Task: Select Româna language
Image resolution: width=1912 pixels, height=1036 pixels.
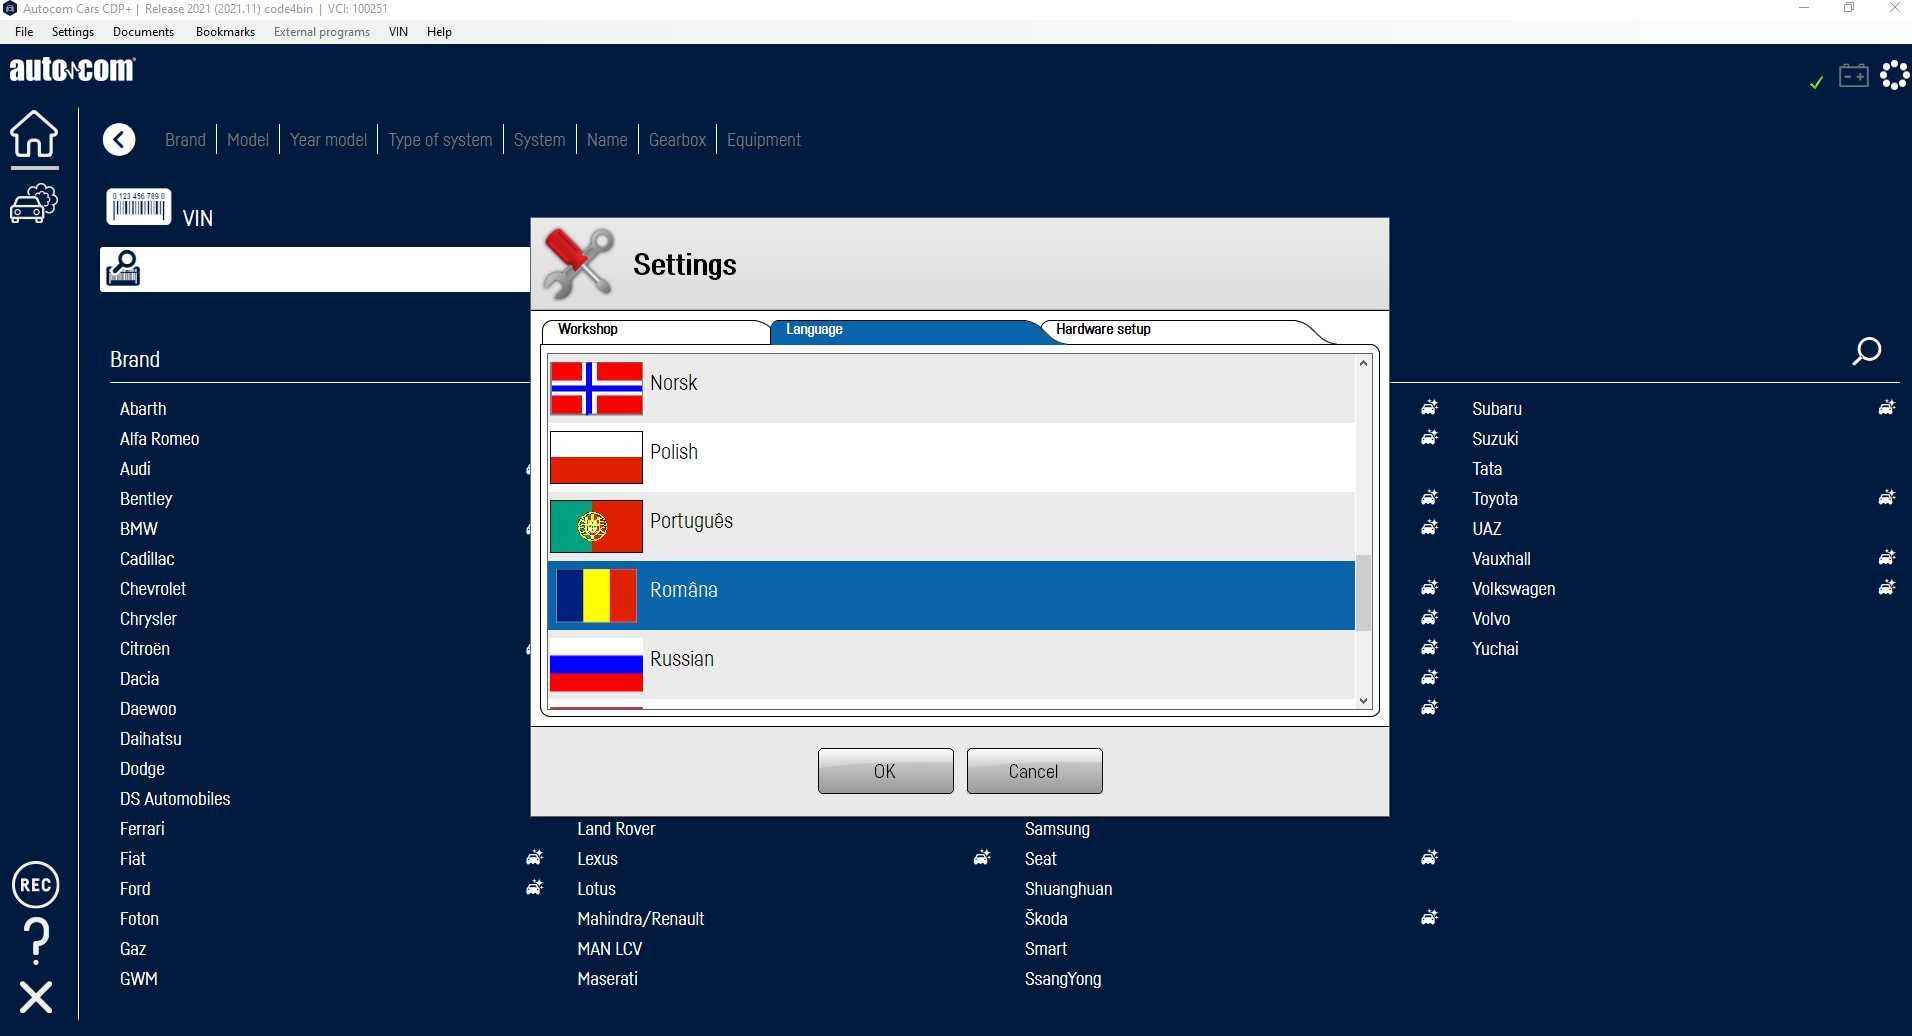Action: (x=951, y=595)
